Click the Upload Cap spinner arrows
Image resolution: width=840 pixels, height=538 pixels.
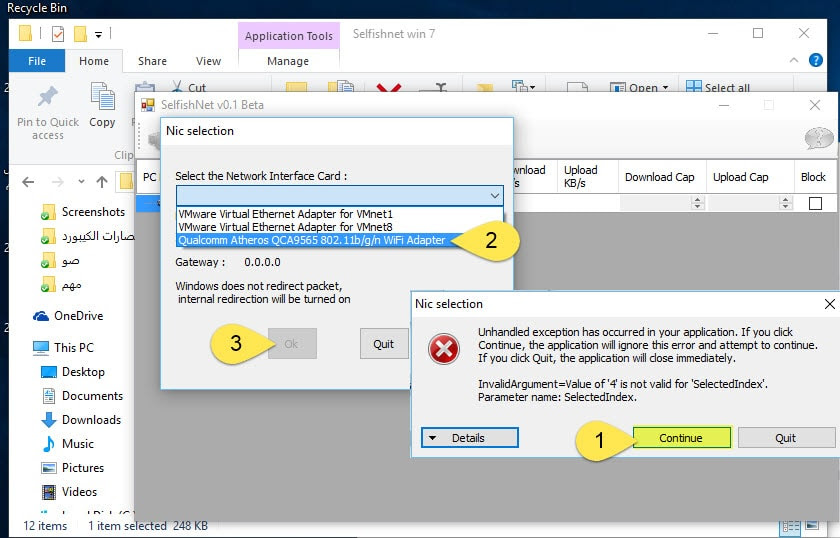coord(785,203)
